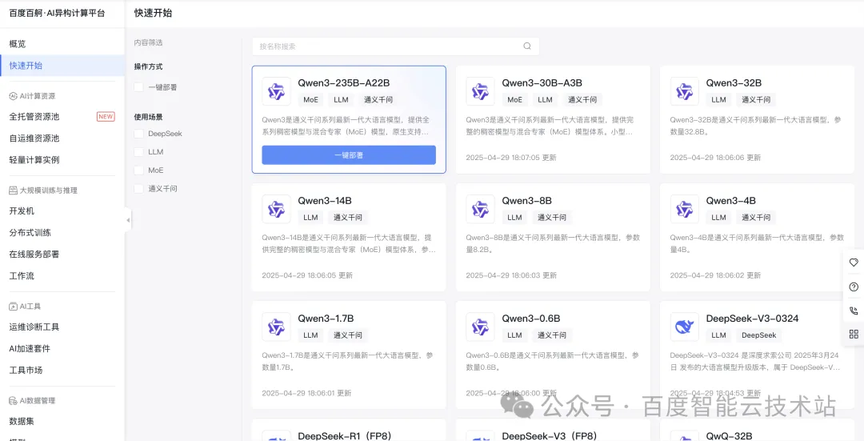The height and width of the screenshot is (441, 864).
Task: Check the MoE scenario filter
Action: tap(139, 170)
